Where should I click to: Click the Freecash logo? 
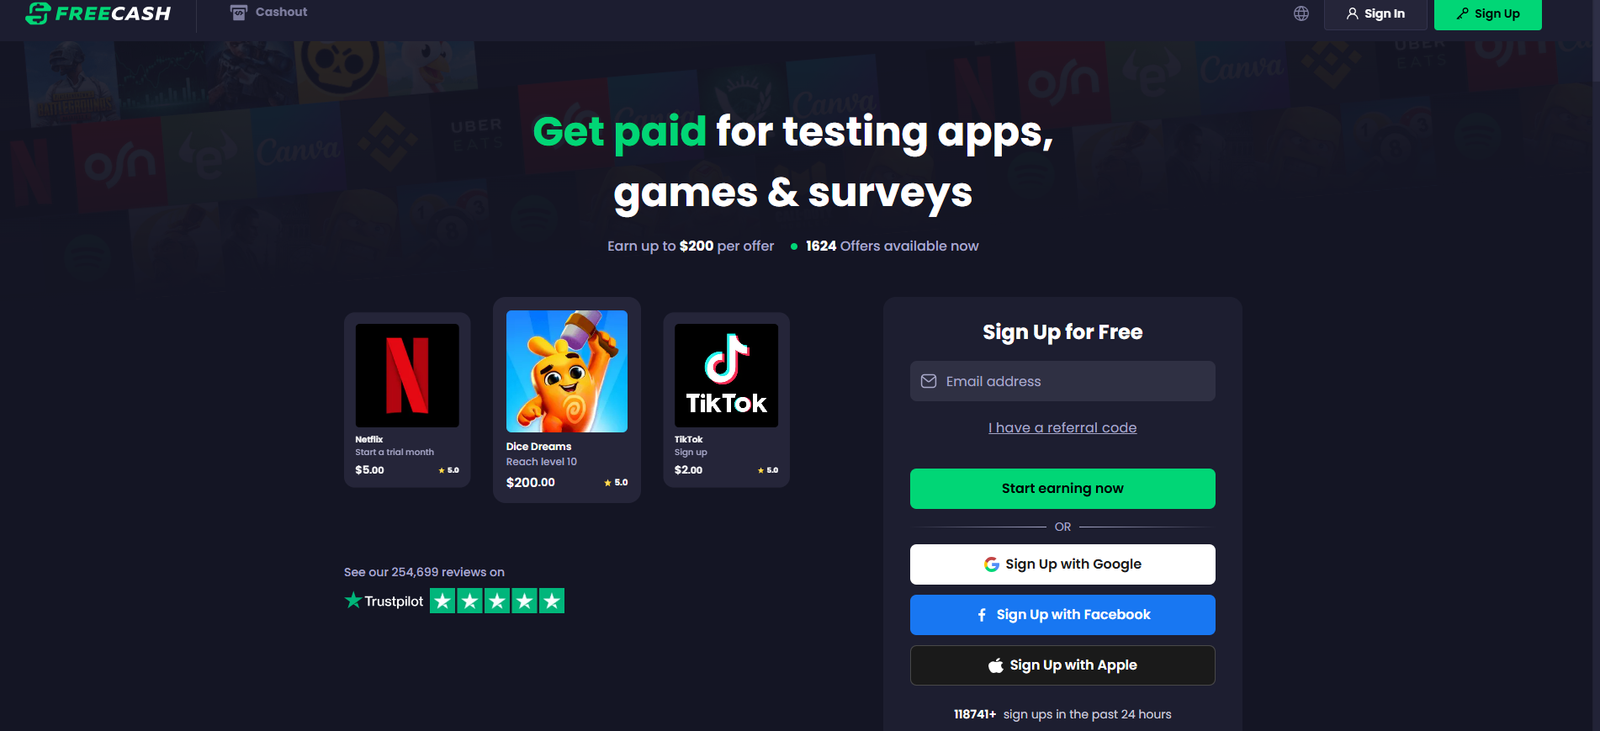(98, 13)
